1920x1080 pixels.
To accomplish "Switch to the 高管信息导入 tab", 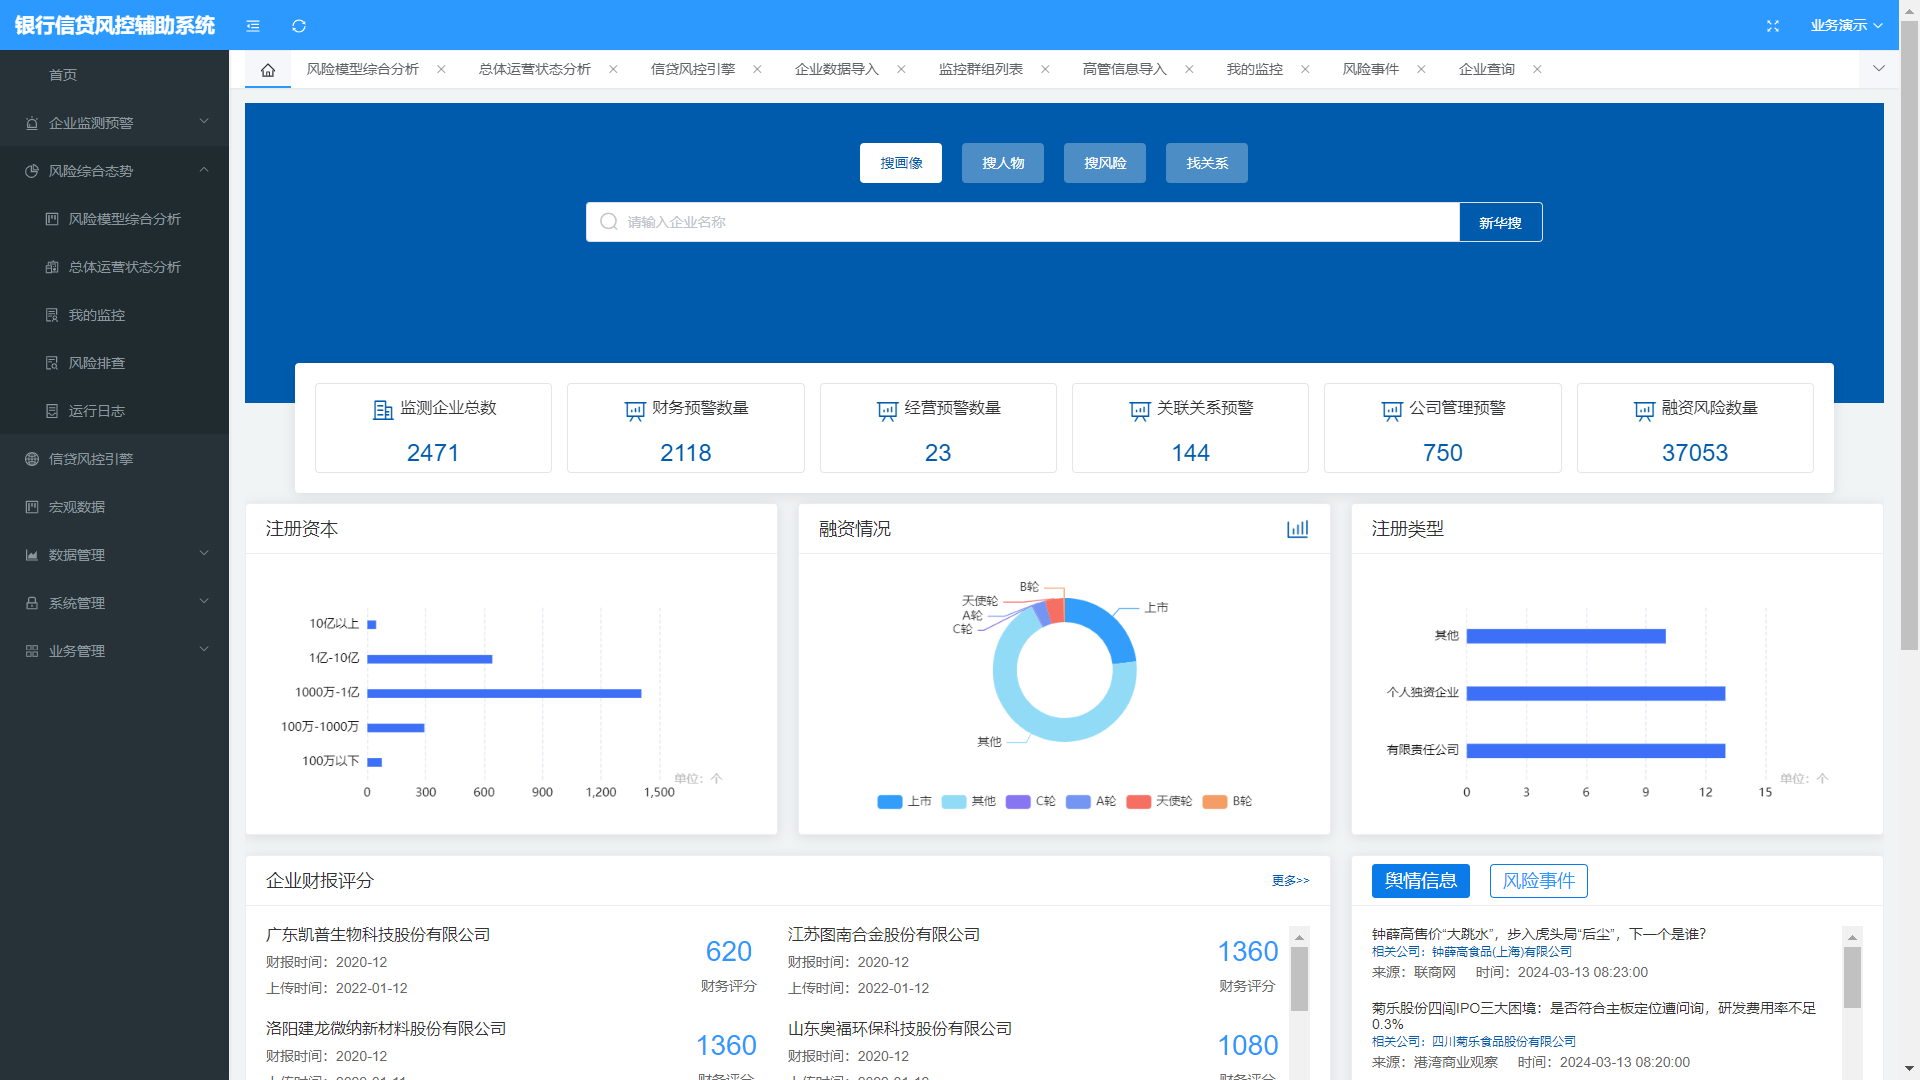I will [1125, 70].
